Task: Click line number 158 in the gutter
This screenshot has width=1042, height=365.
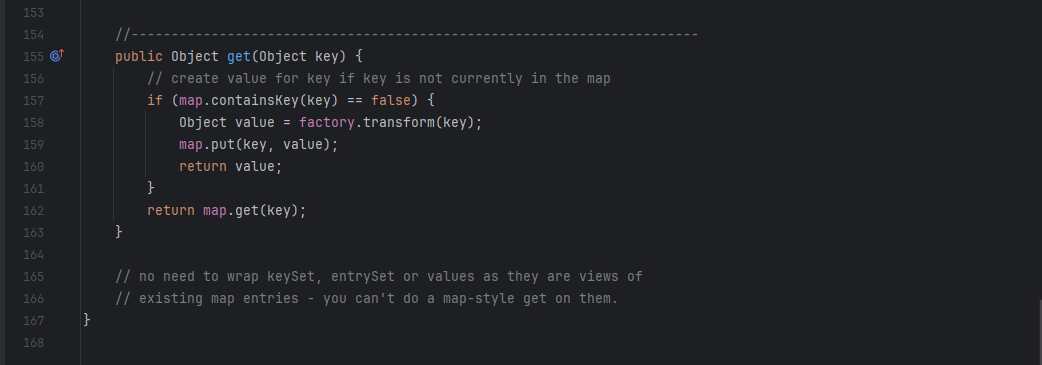Action: pyautogui.click(x=33, y=122)
